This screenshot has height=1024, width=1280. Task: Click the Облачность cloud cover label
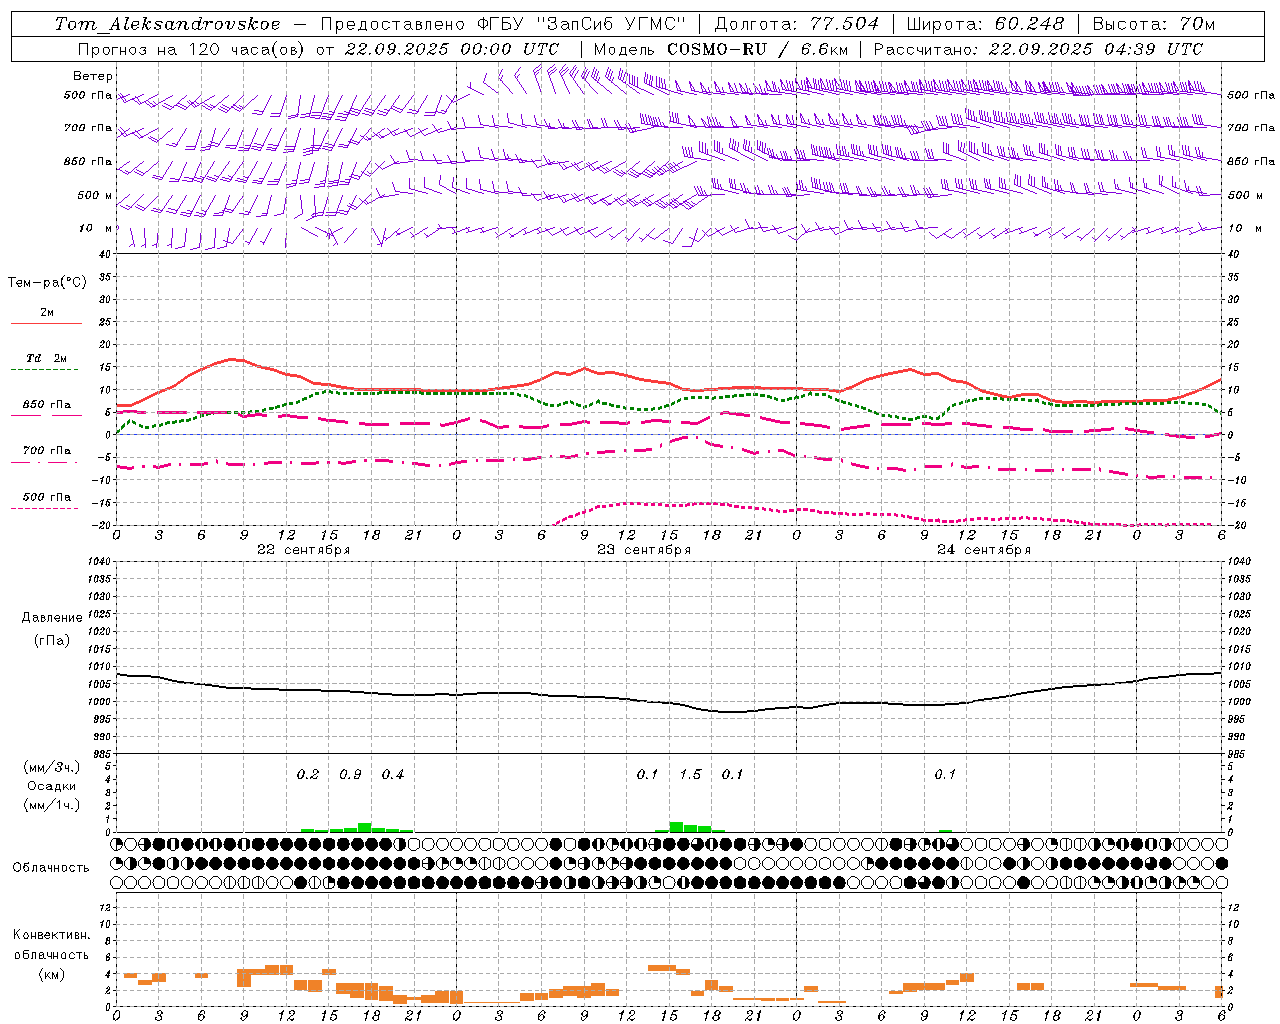click(51, 868)
